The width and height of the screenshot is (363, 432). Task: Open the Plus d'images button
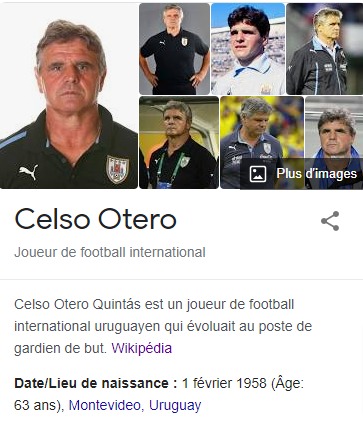point(301,174)
